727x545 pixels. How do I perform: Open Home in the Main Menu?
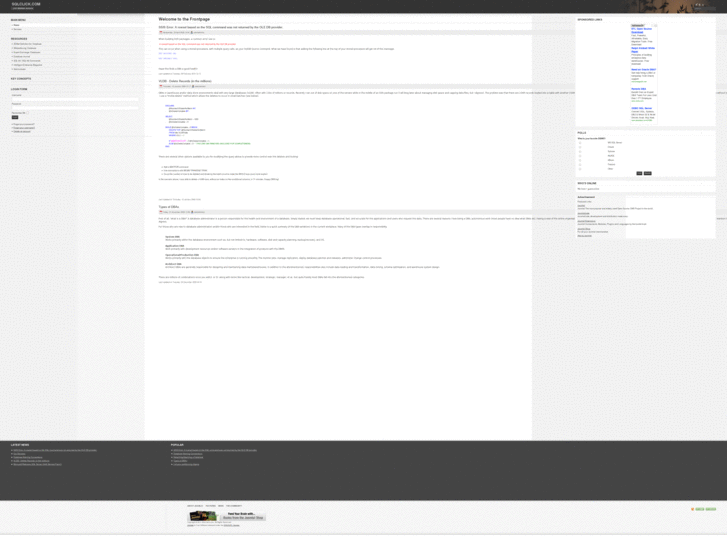coord(16,25)
